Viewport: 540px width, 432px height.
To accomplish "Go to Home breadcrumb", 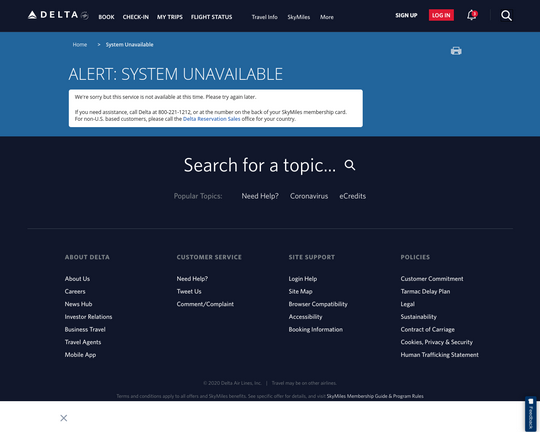I will click(x=80, y=44).
